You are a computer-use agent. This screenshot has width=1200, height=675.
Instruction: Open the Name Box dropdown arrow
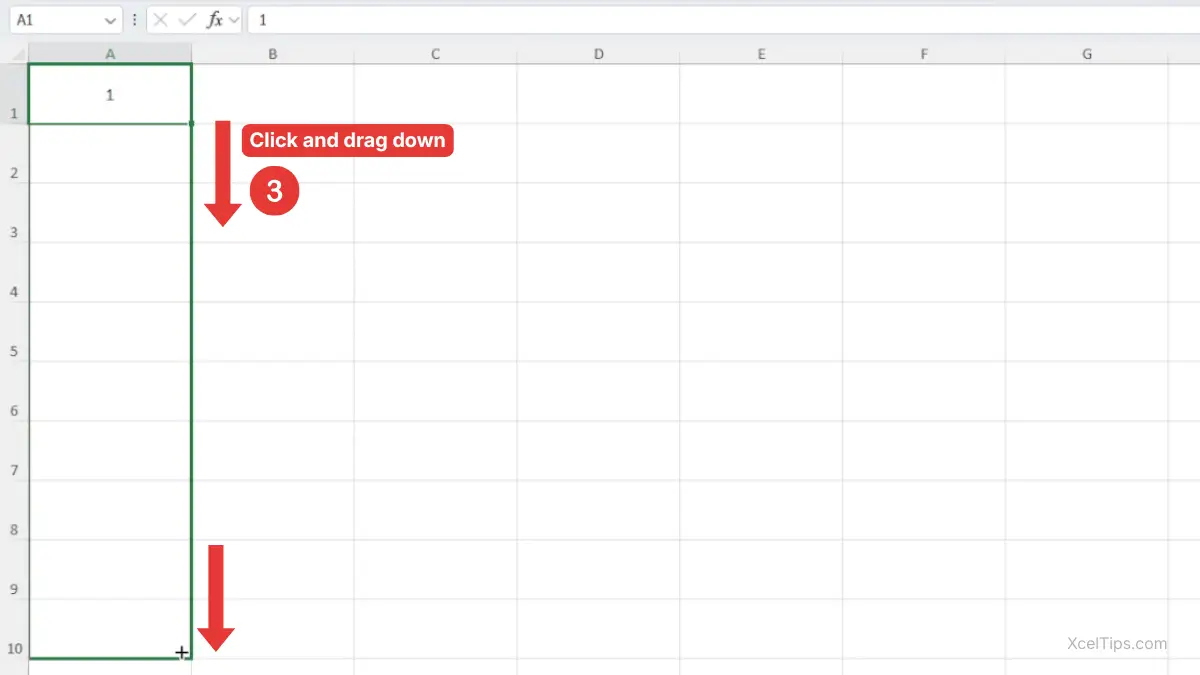point(110,20)
